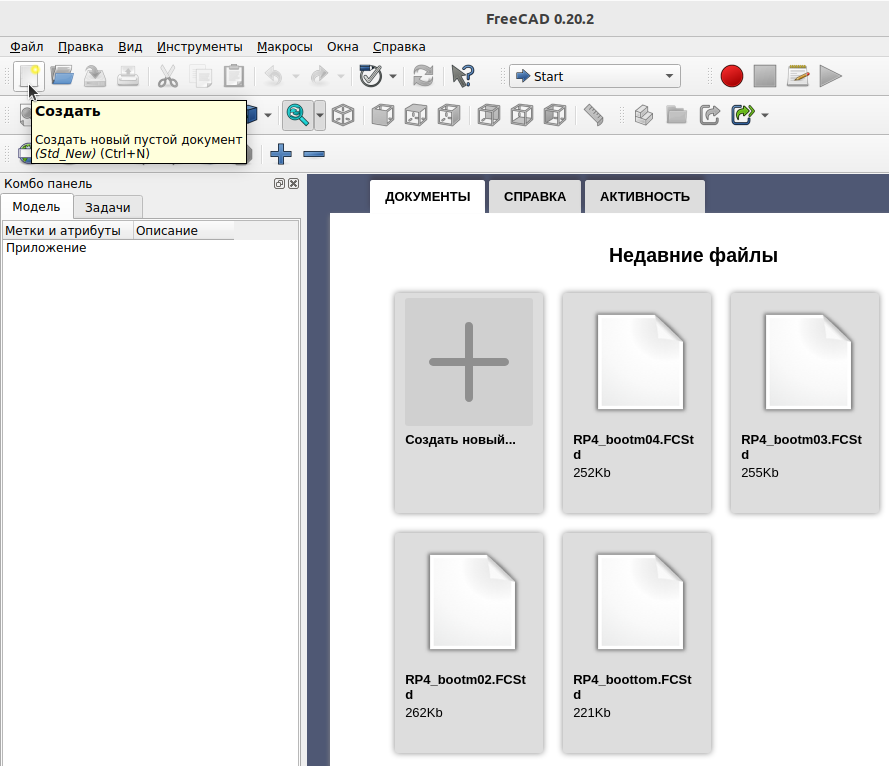Image resolution: width=889 pixels, height=766 pixels.
Task: Expand the draw style dropdown arrow
Action: [x=268, y=115]
